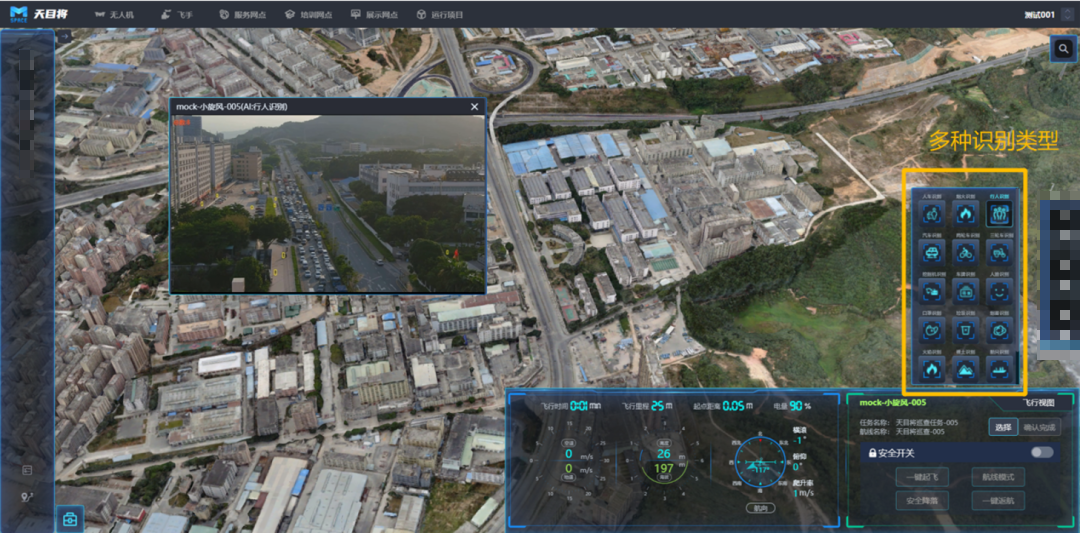Screen dimensions: 1080x533
Task: Click the smoke and fire recognition flame icon
Action: pyautogui.click(x=964, y=213)
